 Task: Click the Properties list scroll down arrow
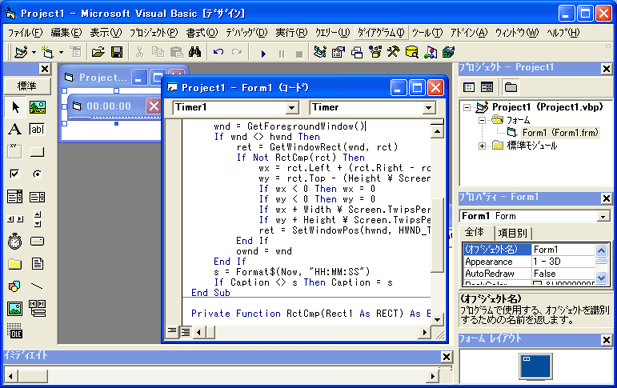pos(602,278)
